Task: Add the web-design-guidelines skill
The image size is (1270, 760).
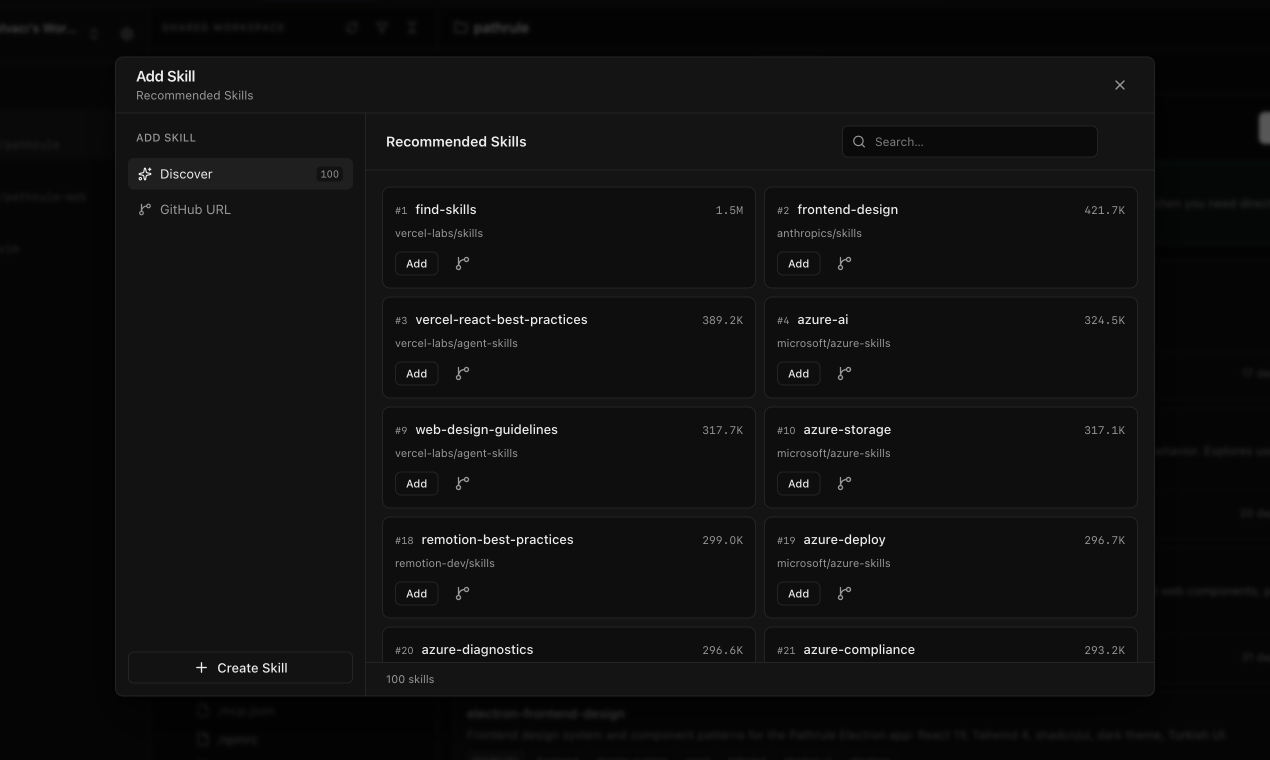Action: coord(417,484)
